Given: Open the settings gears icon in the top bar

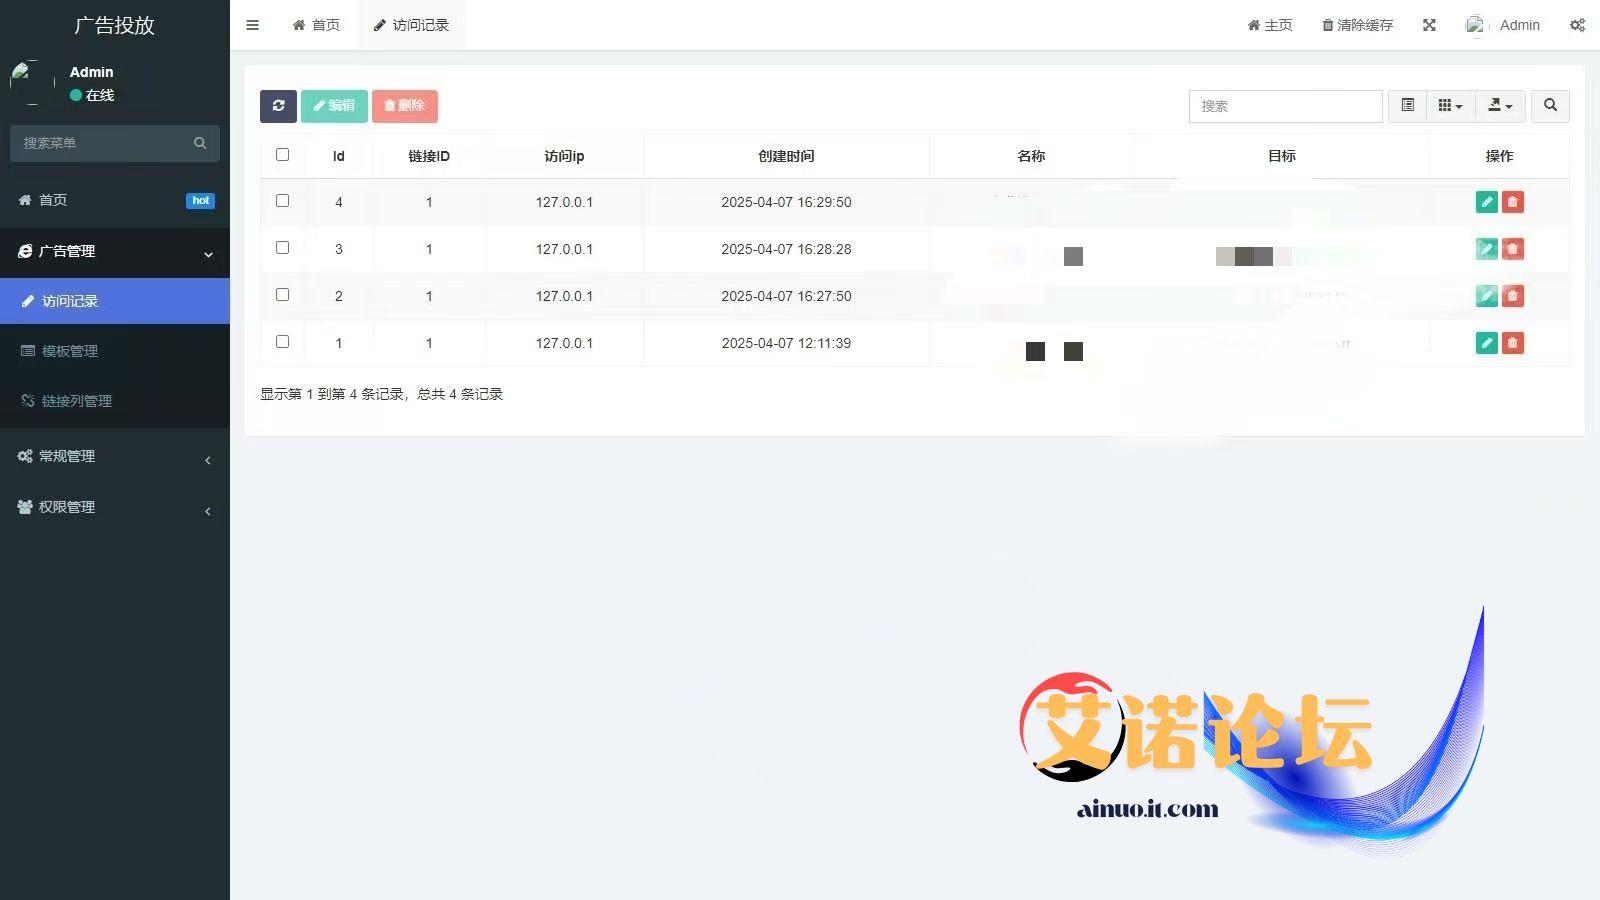Looking at the screenshot, I should 1577,25.
